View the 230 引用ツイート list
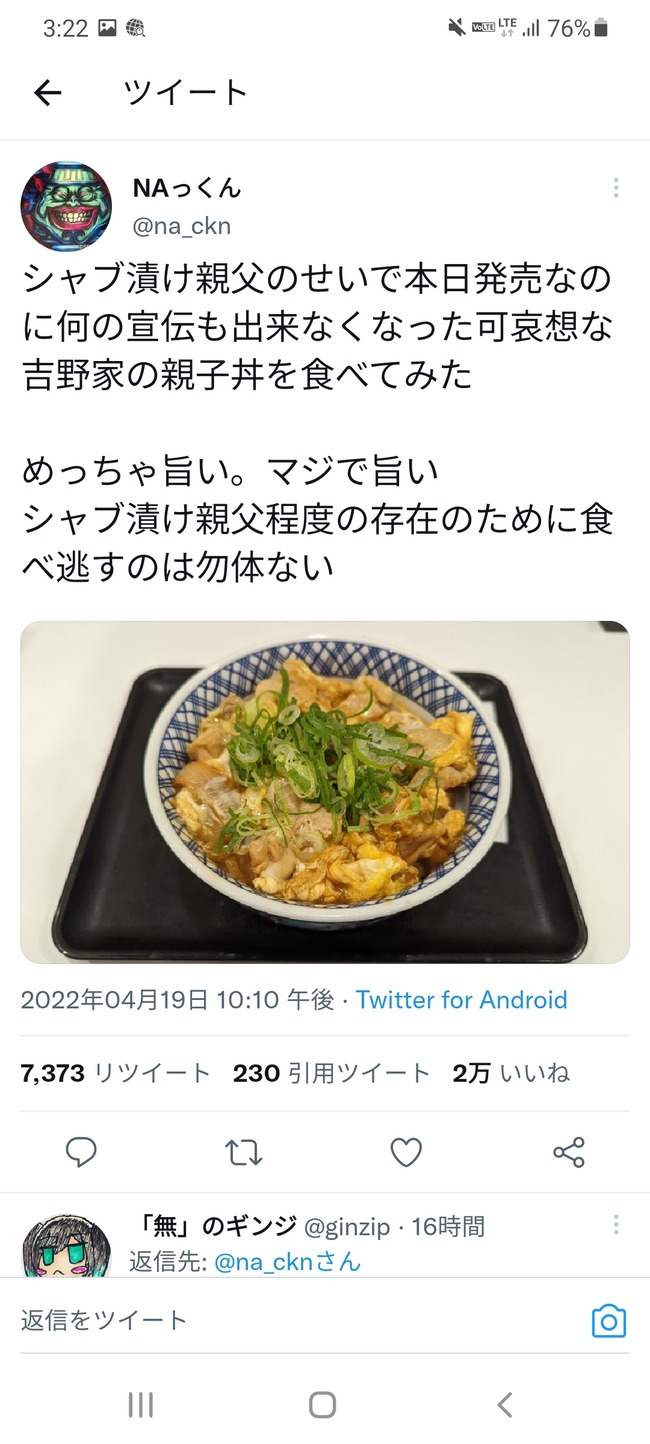The height and width of the screenshot is (1444, 650). 331,1074
